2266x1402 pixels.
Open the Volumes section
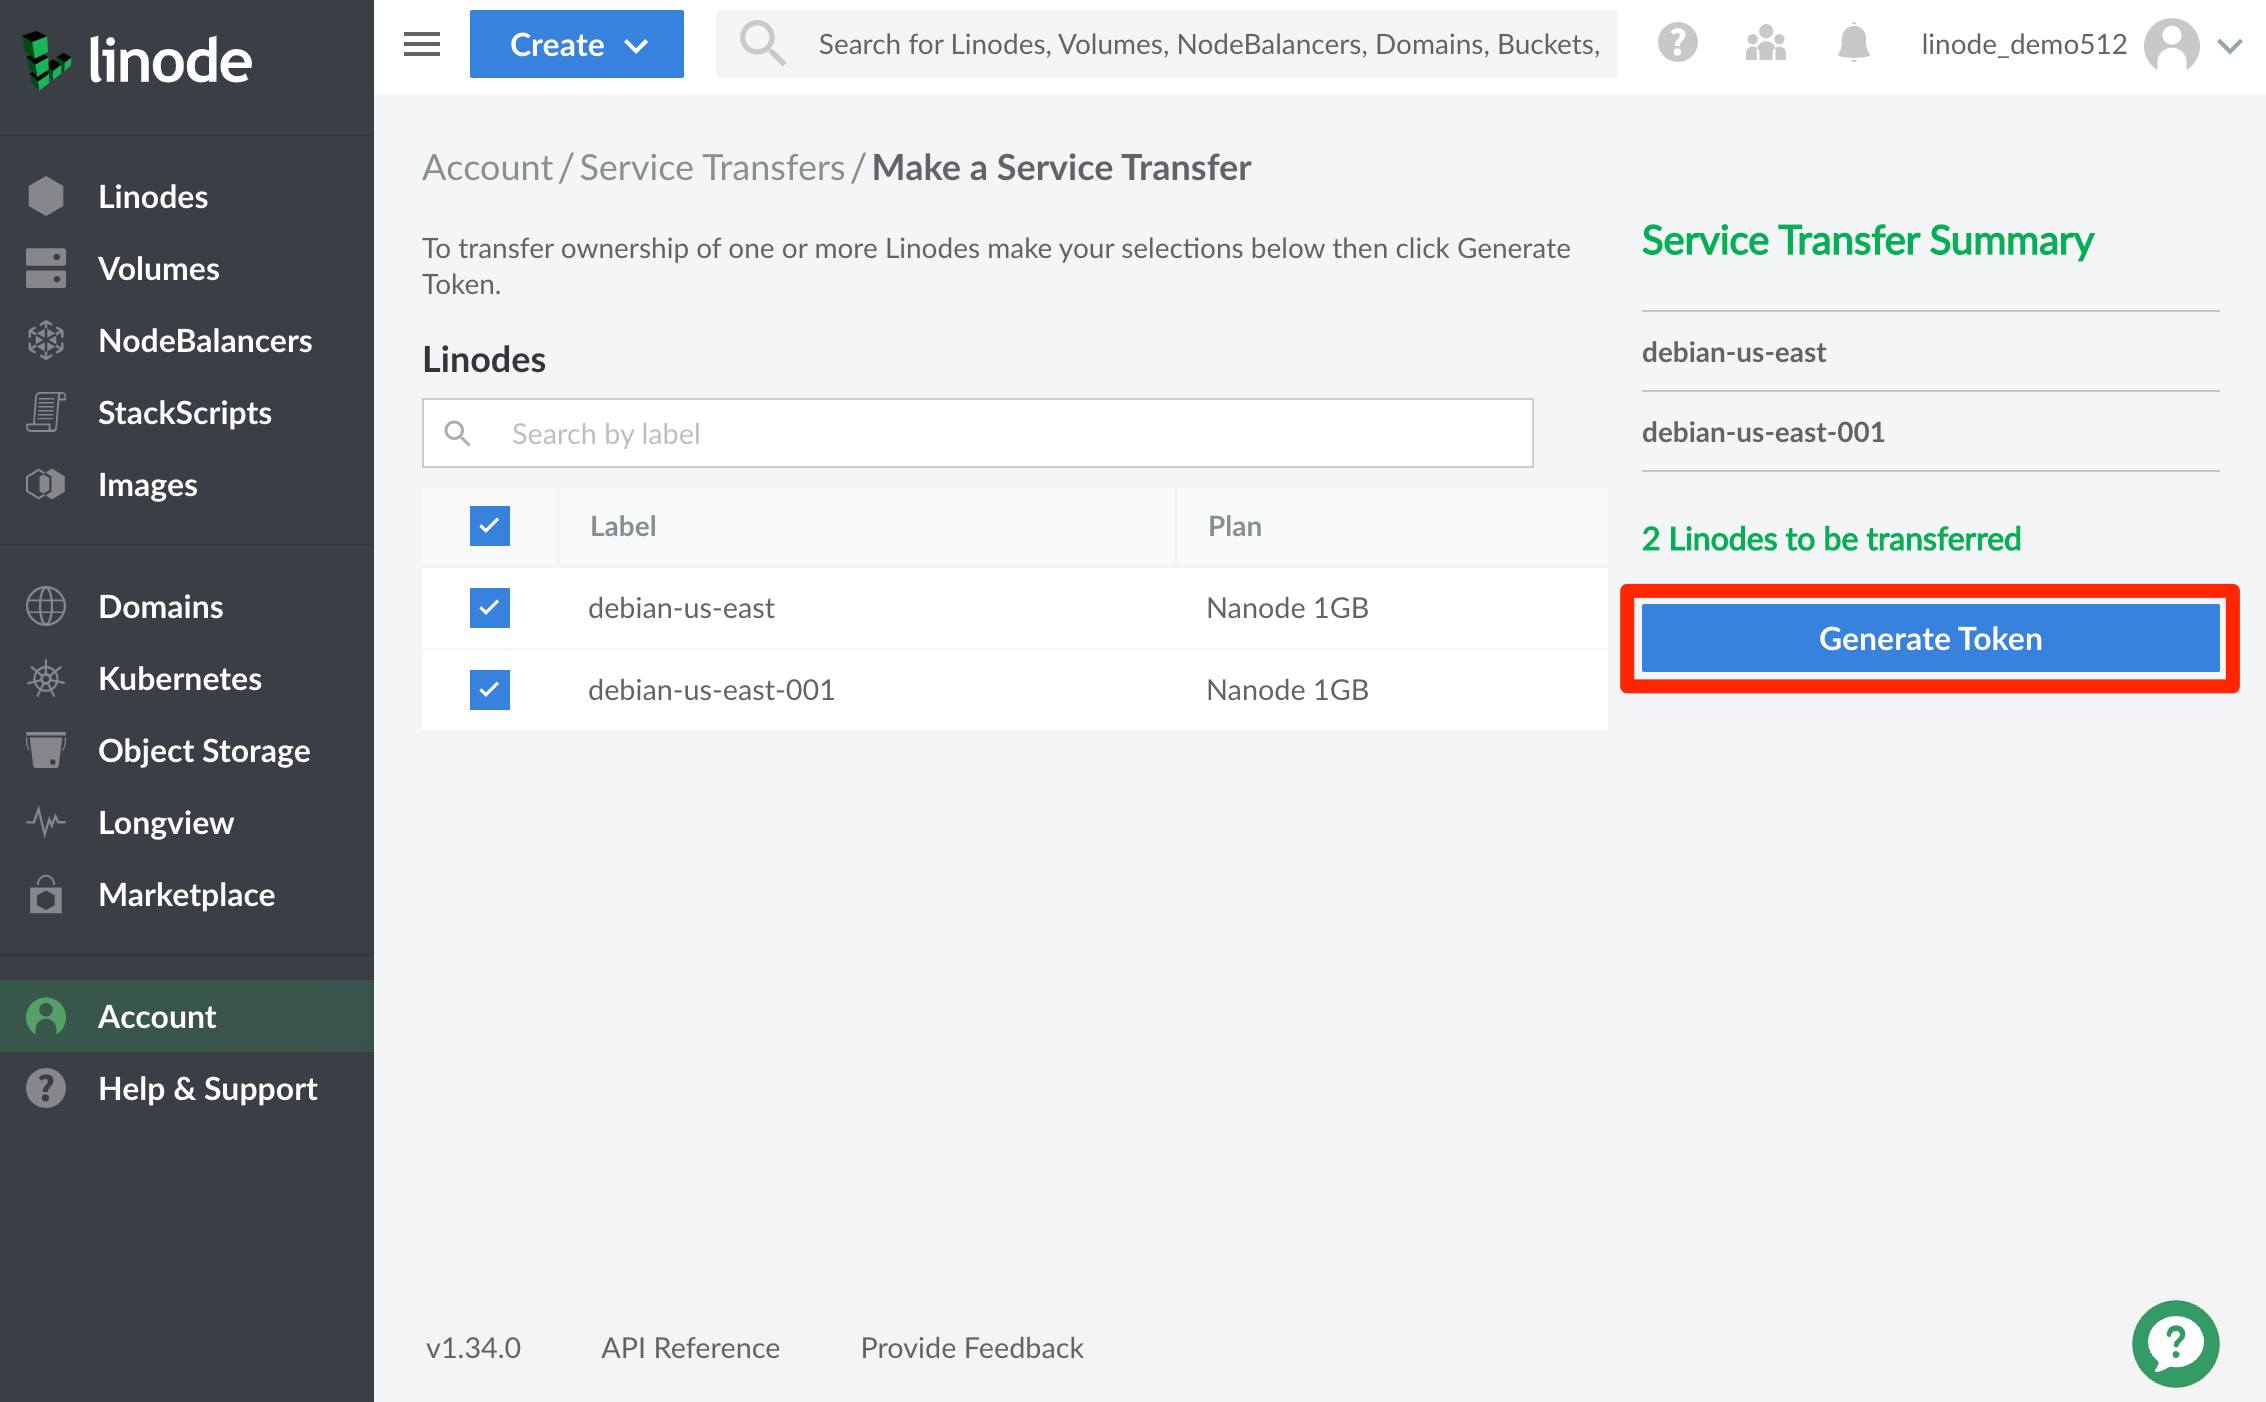click(158, 268)
